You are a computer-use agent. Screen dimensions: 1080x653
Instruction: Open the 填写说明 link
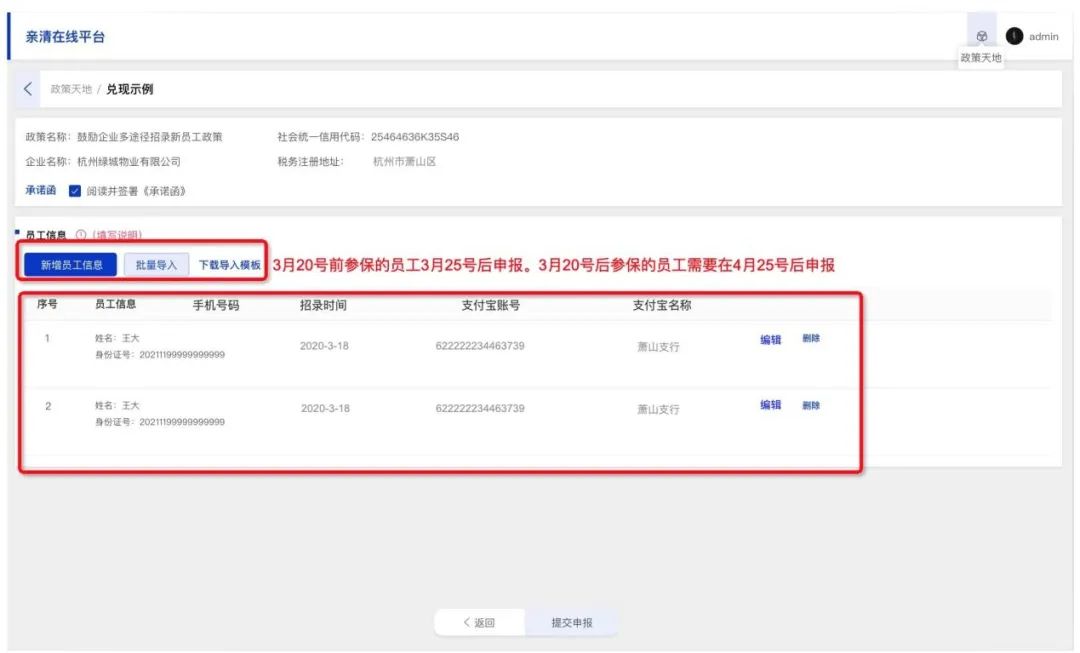click(x=117, y=235)
